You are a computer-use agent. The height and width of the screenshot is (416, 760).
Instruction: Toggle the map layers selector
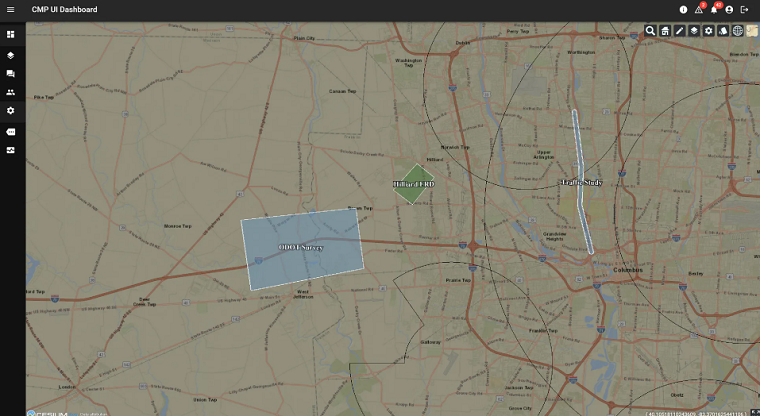[x=694, y=31]
